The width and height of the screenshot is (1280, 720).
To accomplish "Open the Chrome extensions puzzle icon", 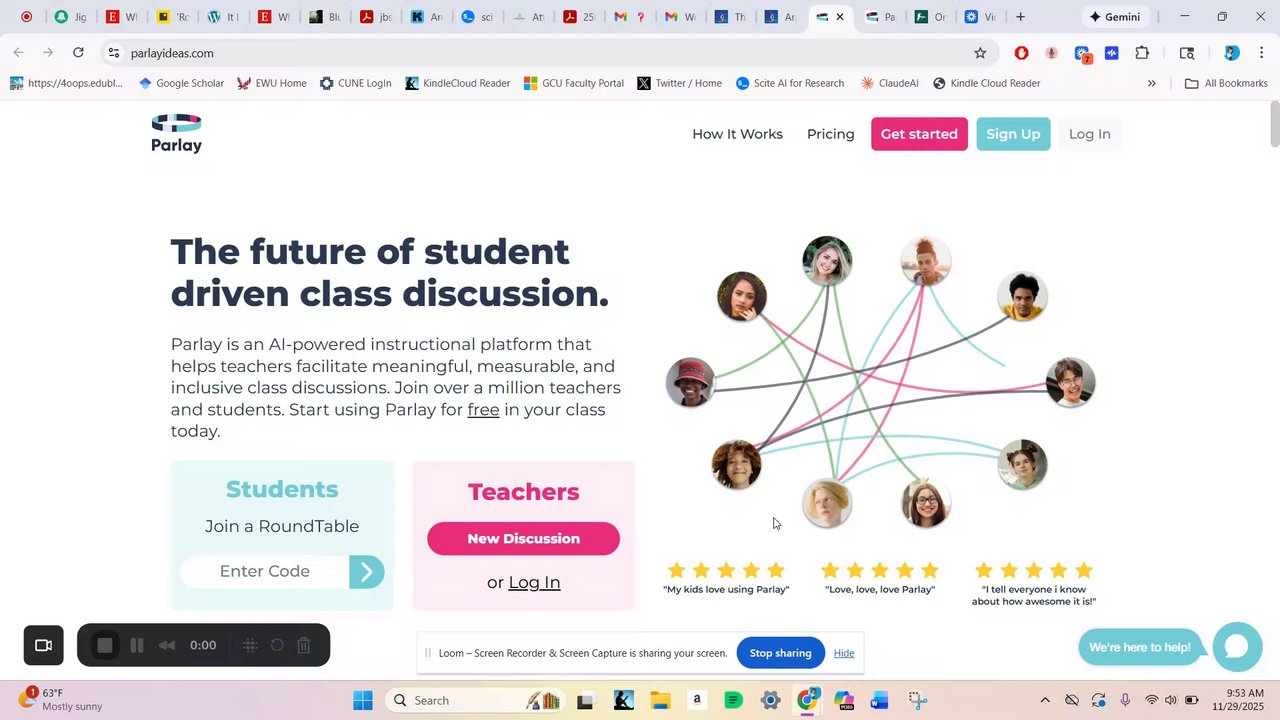I will (x=1142, y=53).
